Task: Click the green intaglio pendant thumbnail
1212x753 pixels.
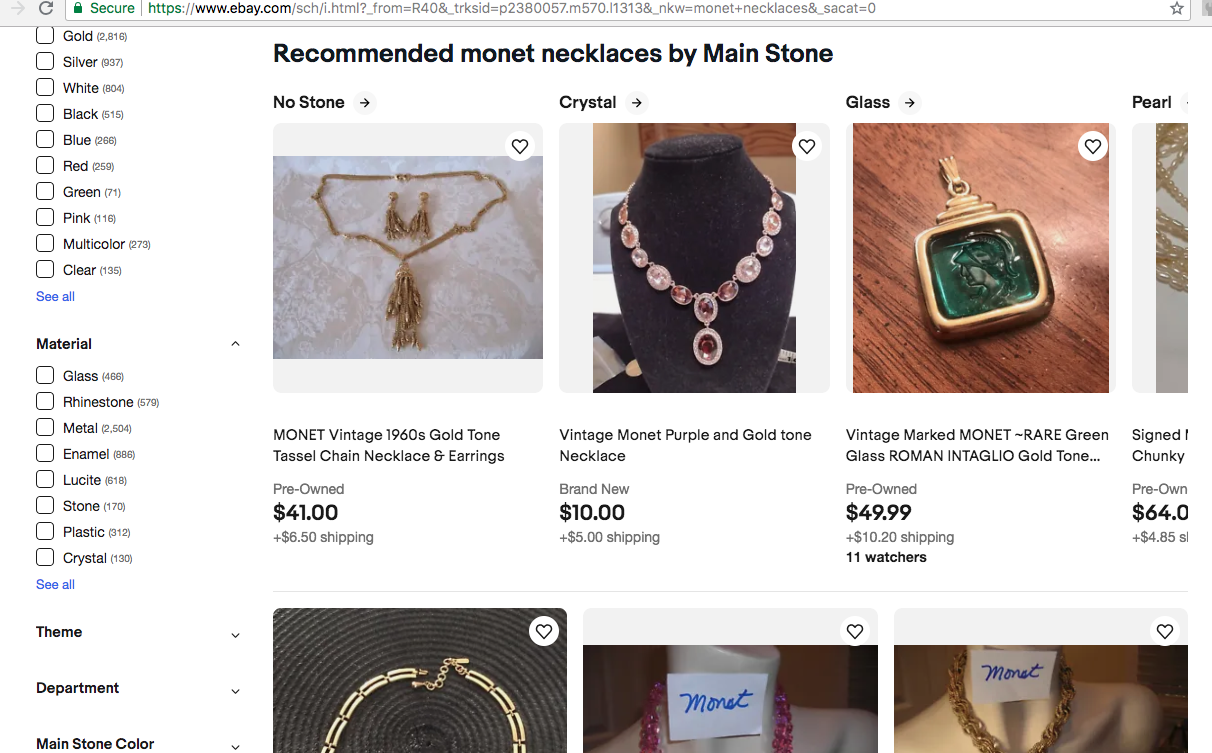Action: (980, 258)
